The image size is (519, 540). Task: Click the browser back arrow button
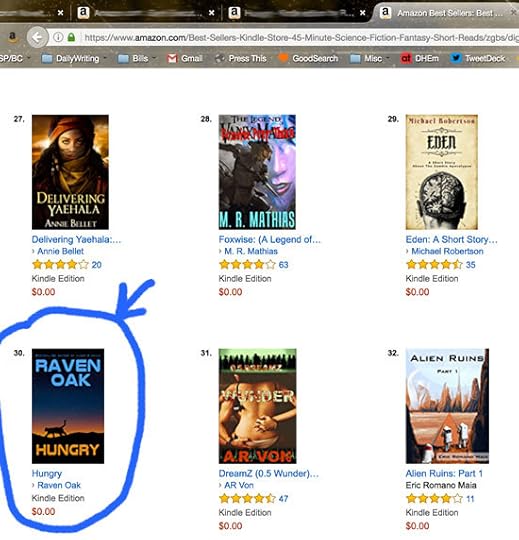tap(37, 37)
